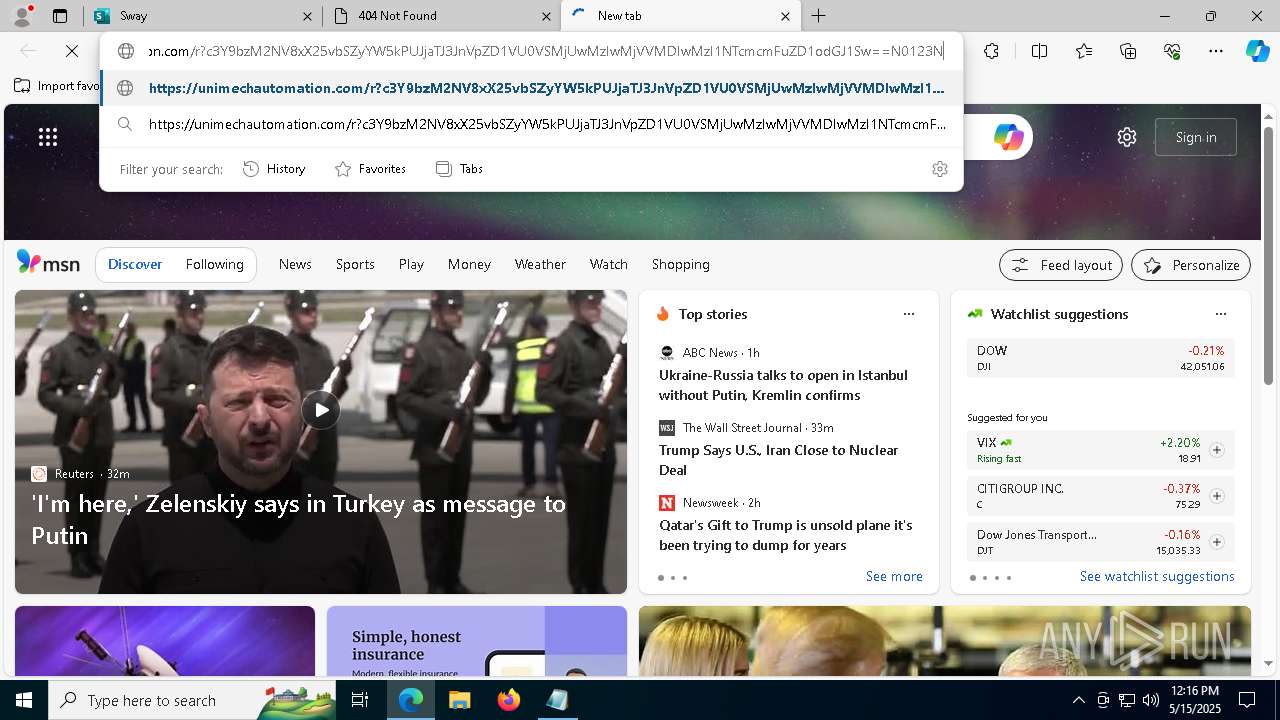1280x720 pixels.
Task: Click the Copilot icon in the page search box
Action: 1008,137
